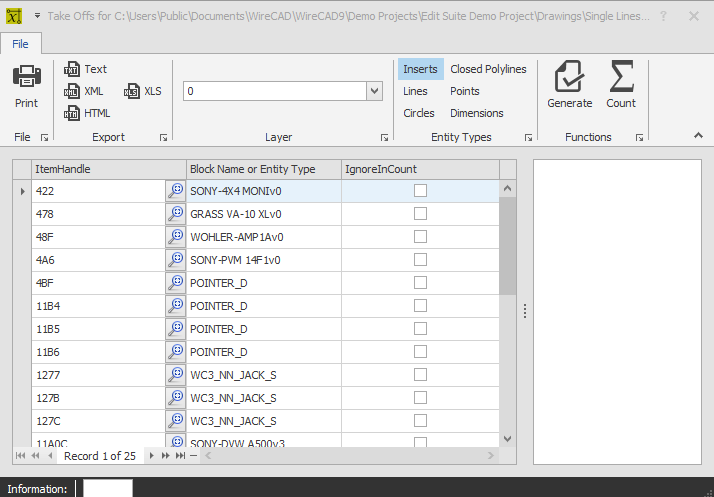Select the File ribbon tab
The width and height of the screenshot is (714, 497).
[20, 44]
